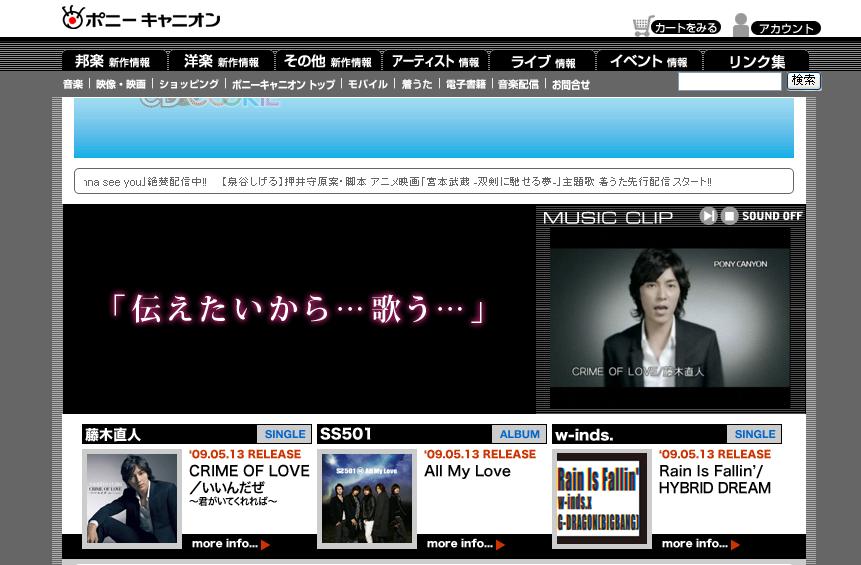The image size is (861, 565).
Task: Toggle SOUND OFF for music clip
Action: coord(772,216)
